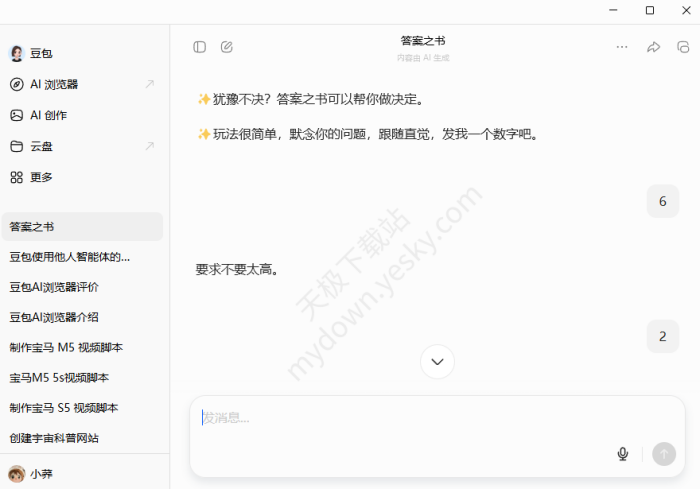The width and height of the screenshot is (700, 489).
Task: Click the external arrow beside AI 浏览器
Action: [x=150, y=84]
